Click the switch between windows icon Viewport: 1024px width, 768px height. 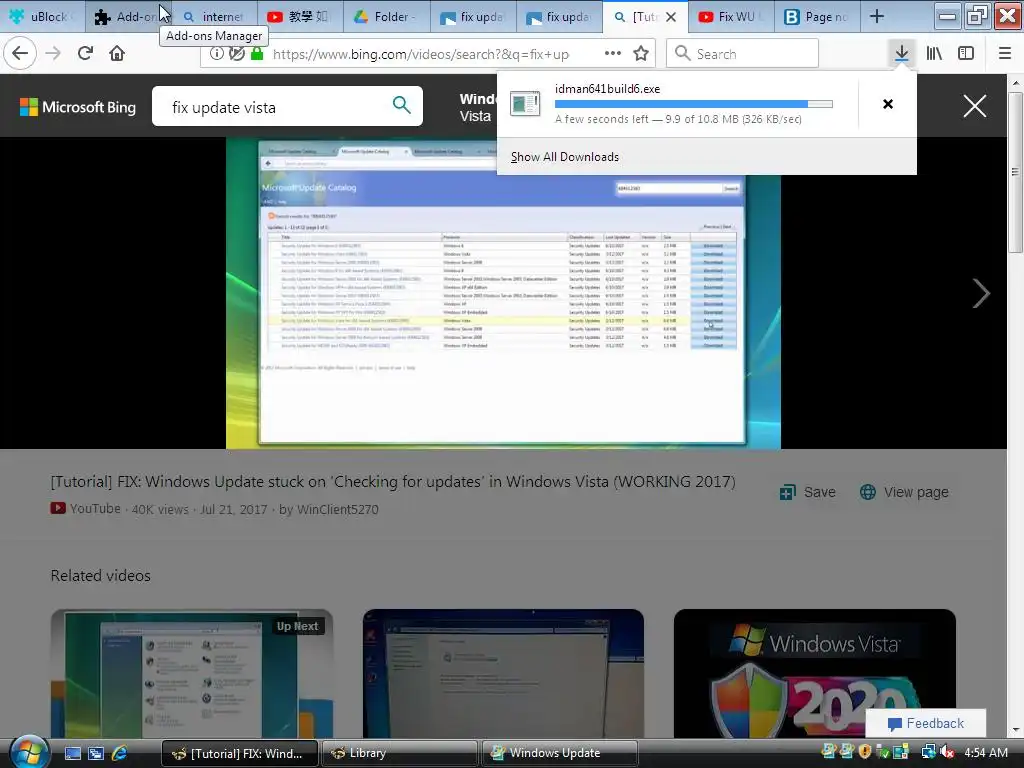click(x=96, y=753)
